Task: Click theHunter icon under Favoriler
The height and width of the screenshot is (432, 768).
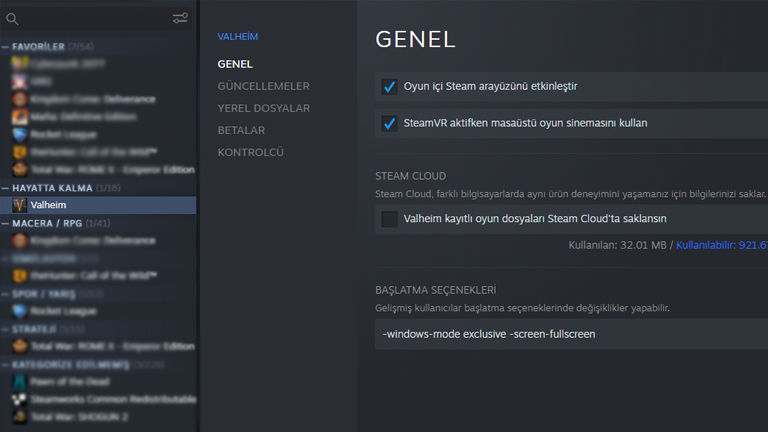Action: [x=20, y=152]
